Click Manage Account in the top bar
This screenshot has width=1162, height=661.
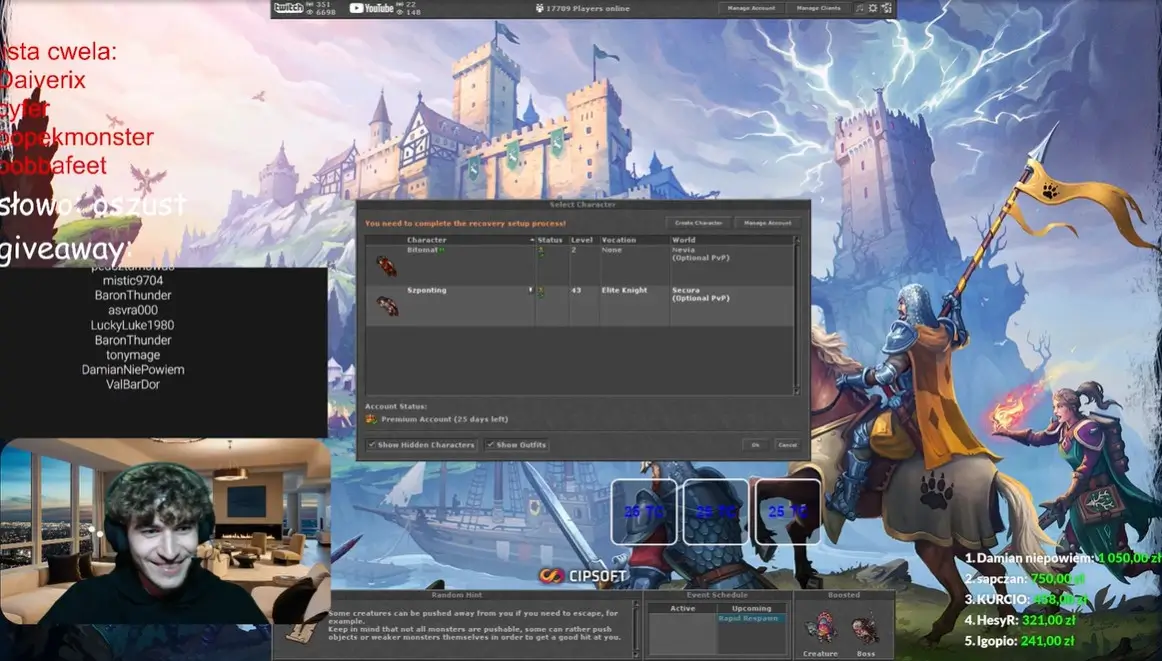(x=751, y=8)
